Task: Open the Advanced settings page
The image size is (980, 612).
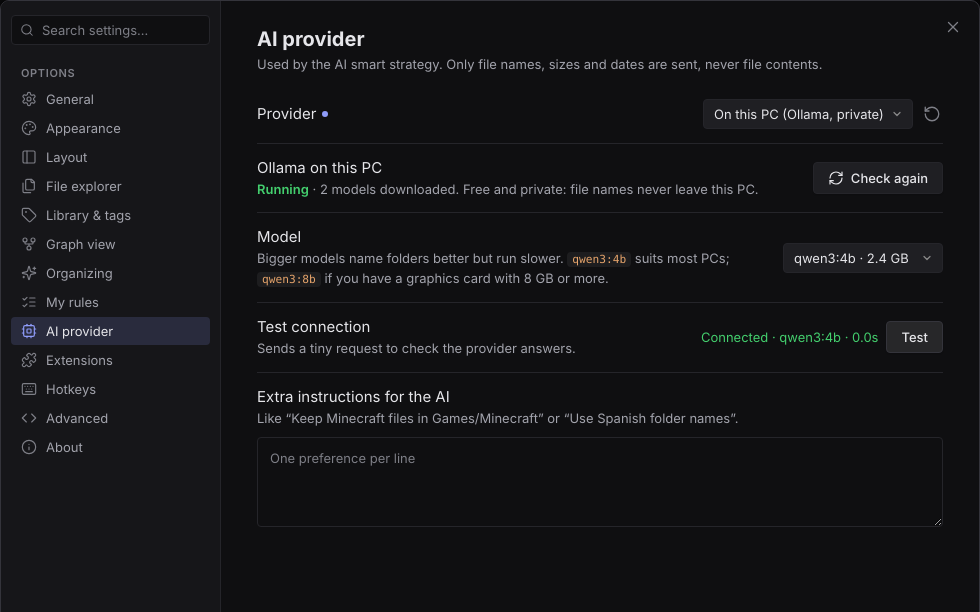Action: tap(111, 418)
